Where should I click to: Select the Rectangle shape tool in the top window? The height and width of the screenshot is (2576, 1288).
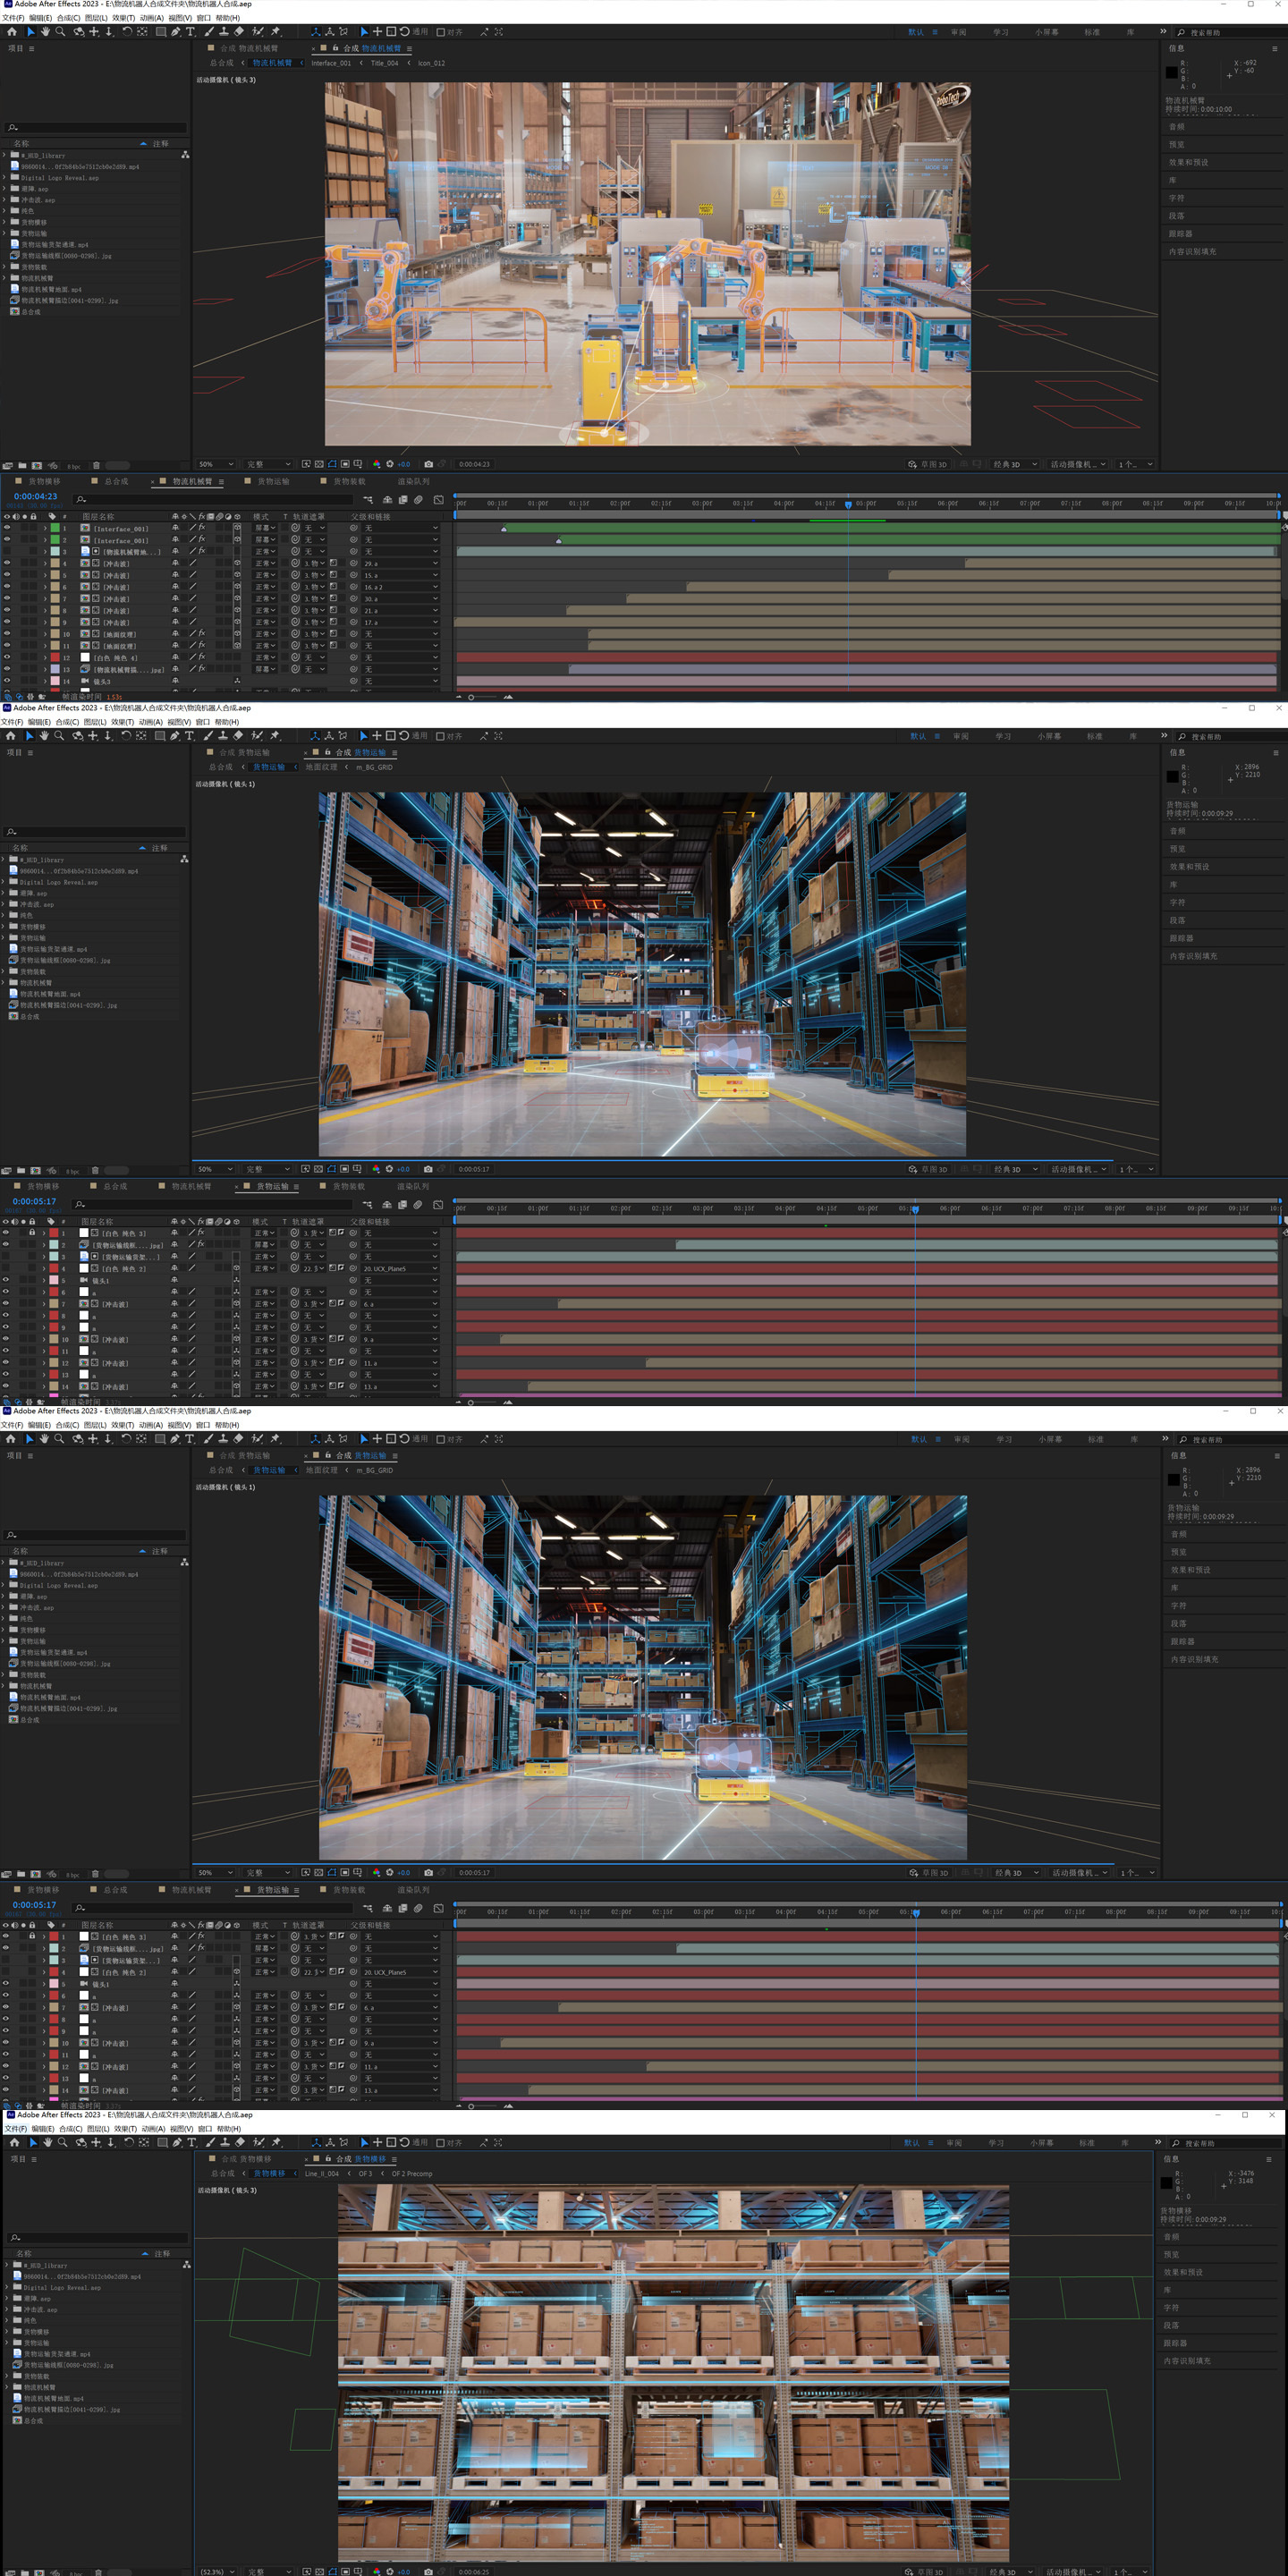160,32
